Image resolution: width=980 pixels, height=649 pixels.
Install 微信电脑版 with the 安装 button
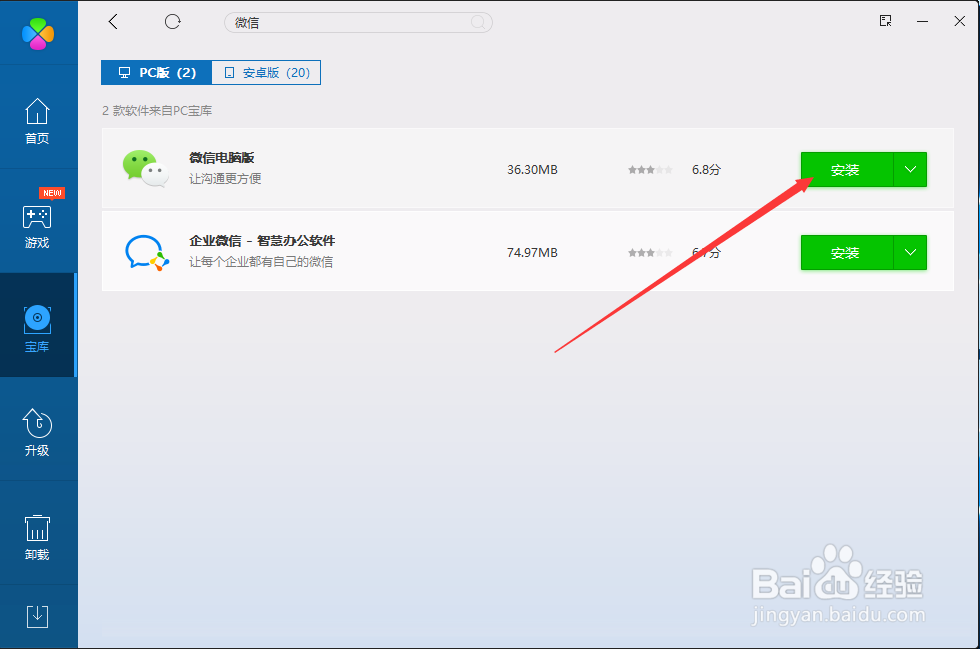(x=847, y=169)
